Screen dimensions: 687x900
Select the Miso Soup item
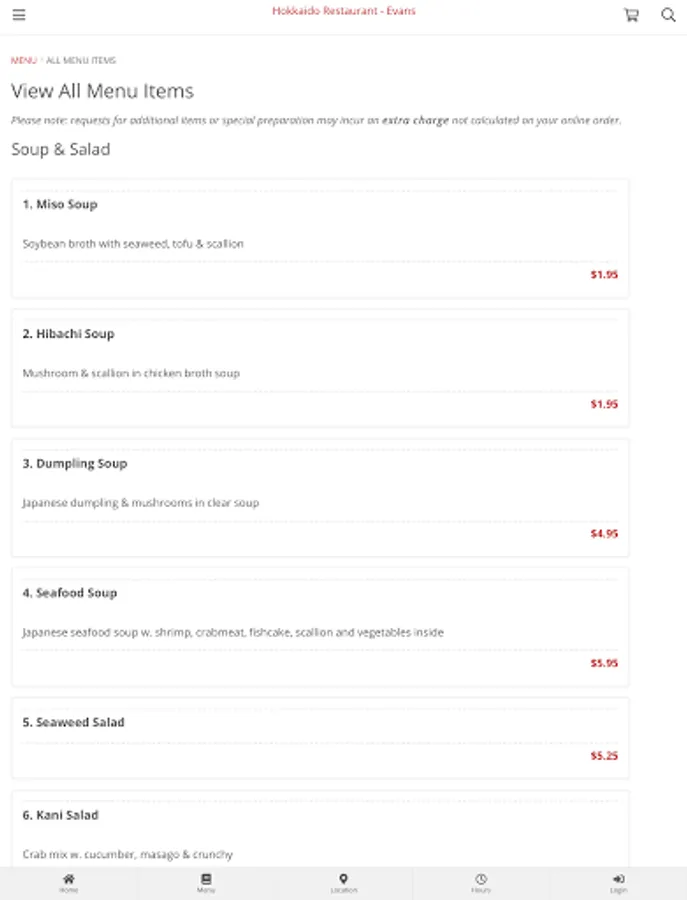point(60,205)
